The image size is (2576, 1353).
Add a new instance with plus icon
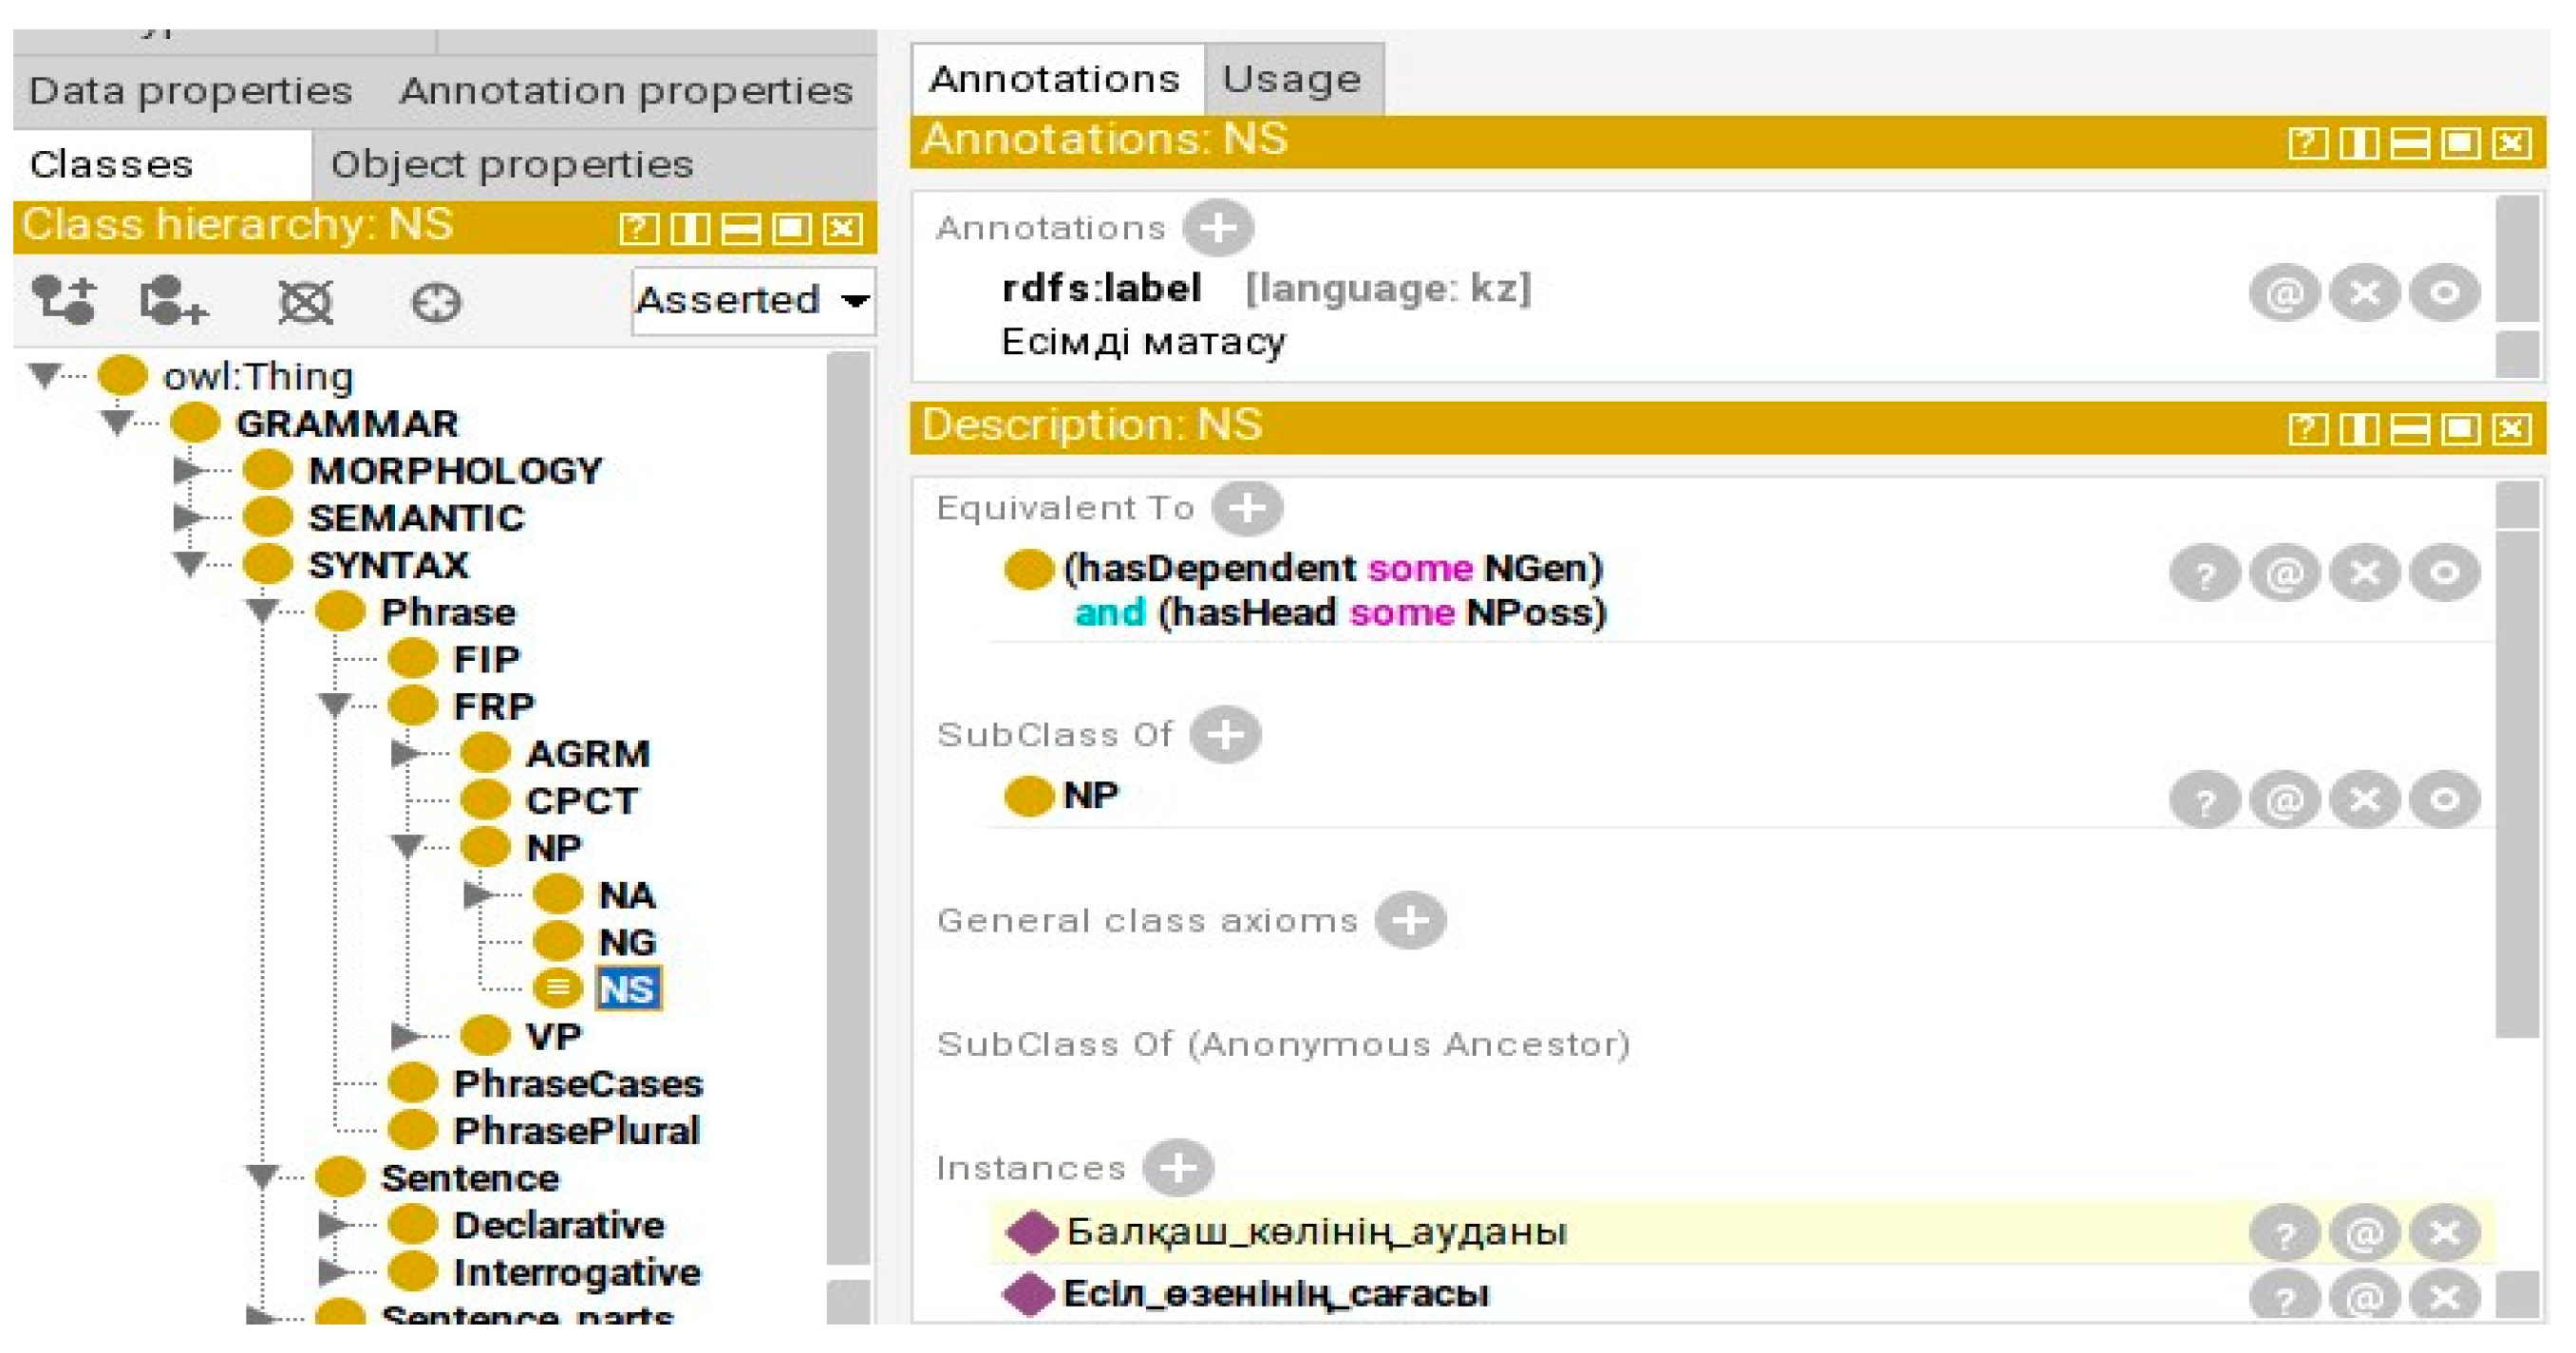pos(1178,1168)
